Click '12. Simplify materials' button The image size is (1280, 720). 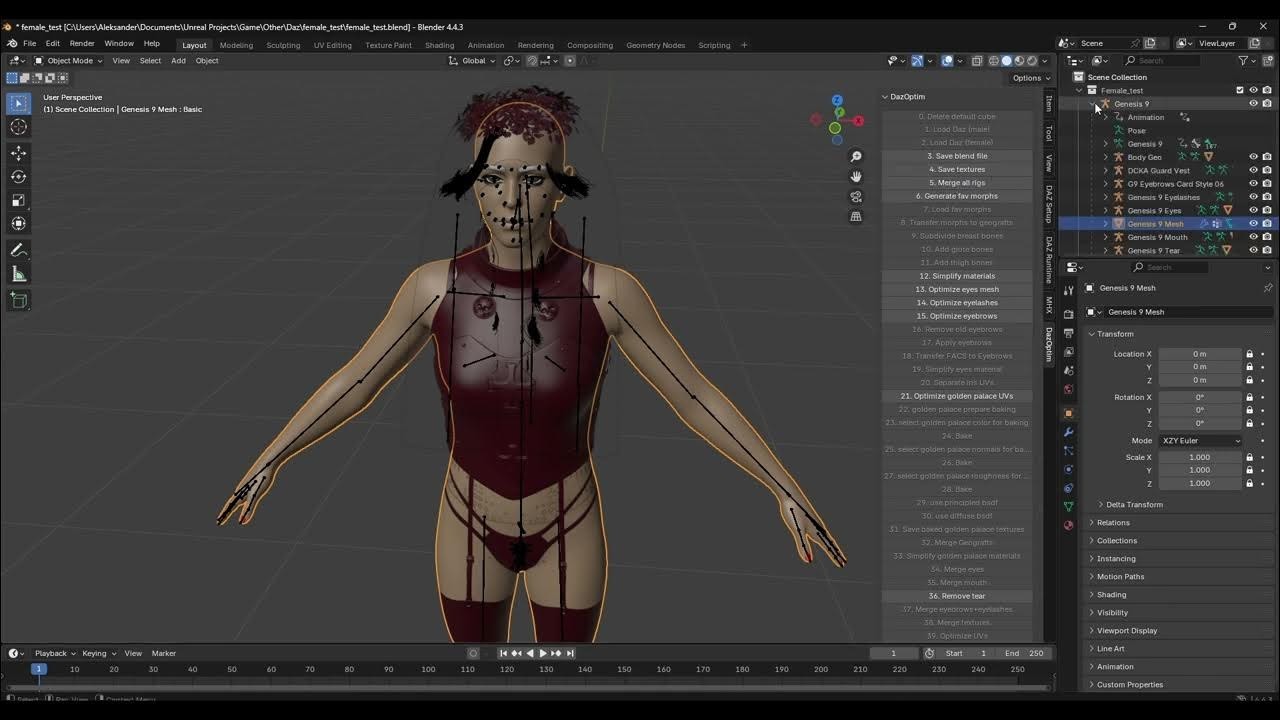click(957, 276)
